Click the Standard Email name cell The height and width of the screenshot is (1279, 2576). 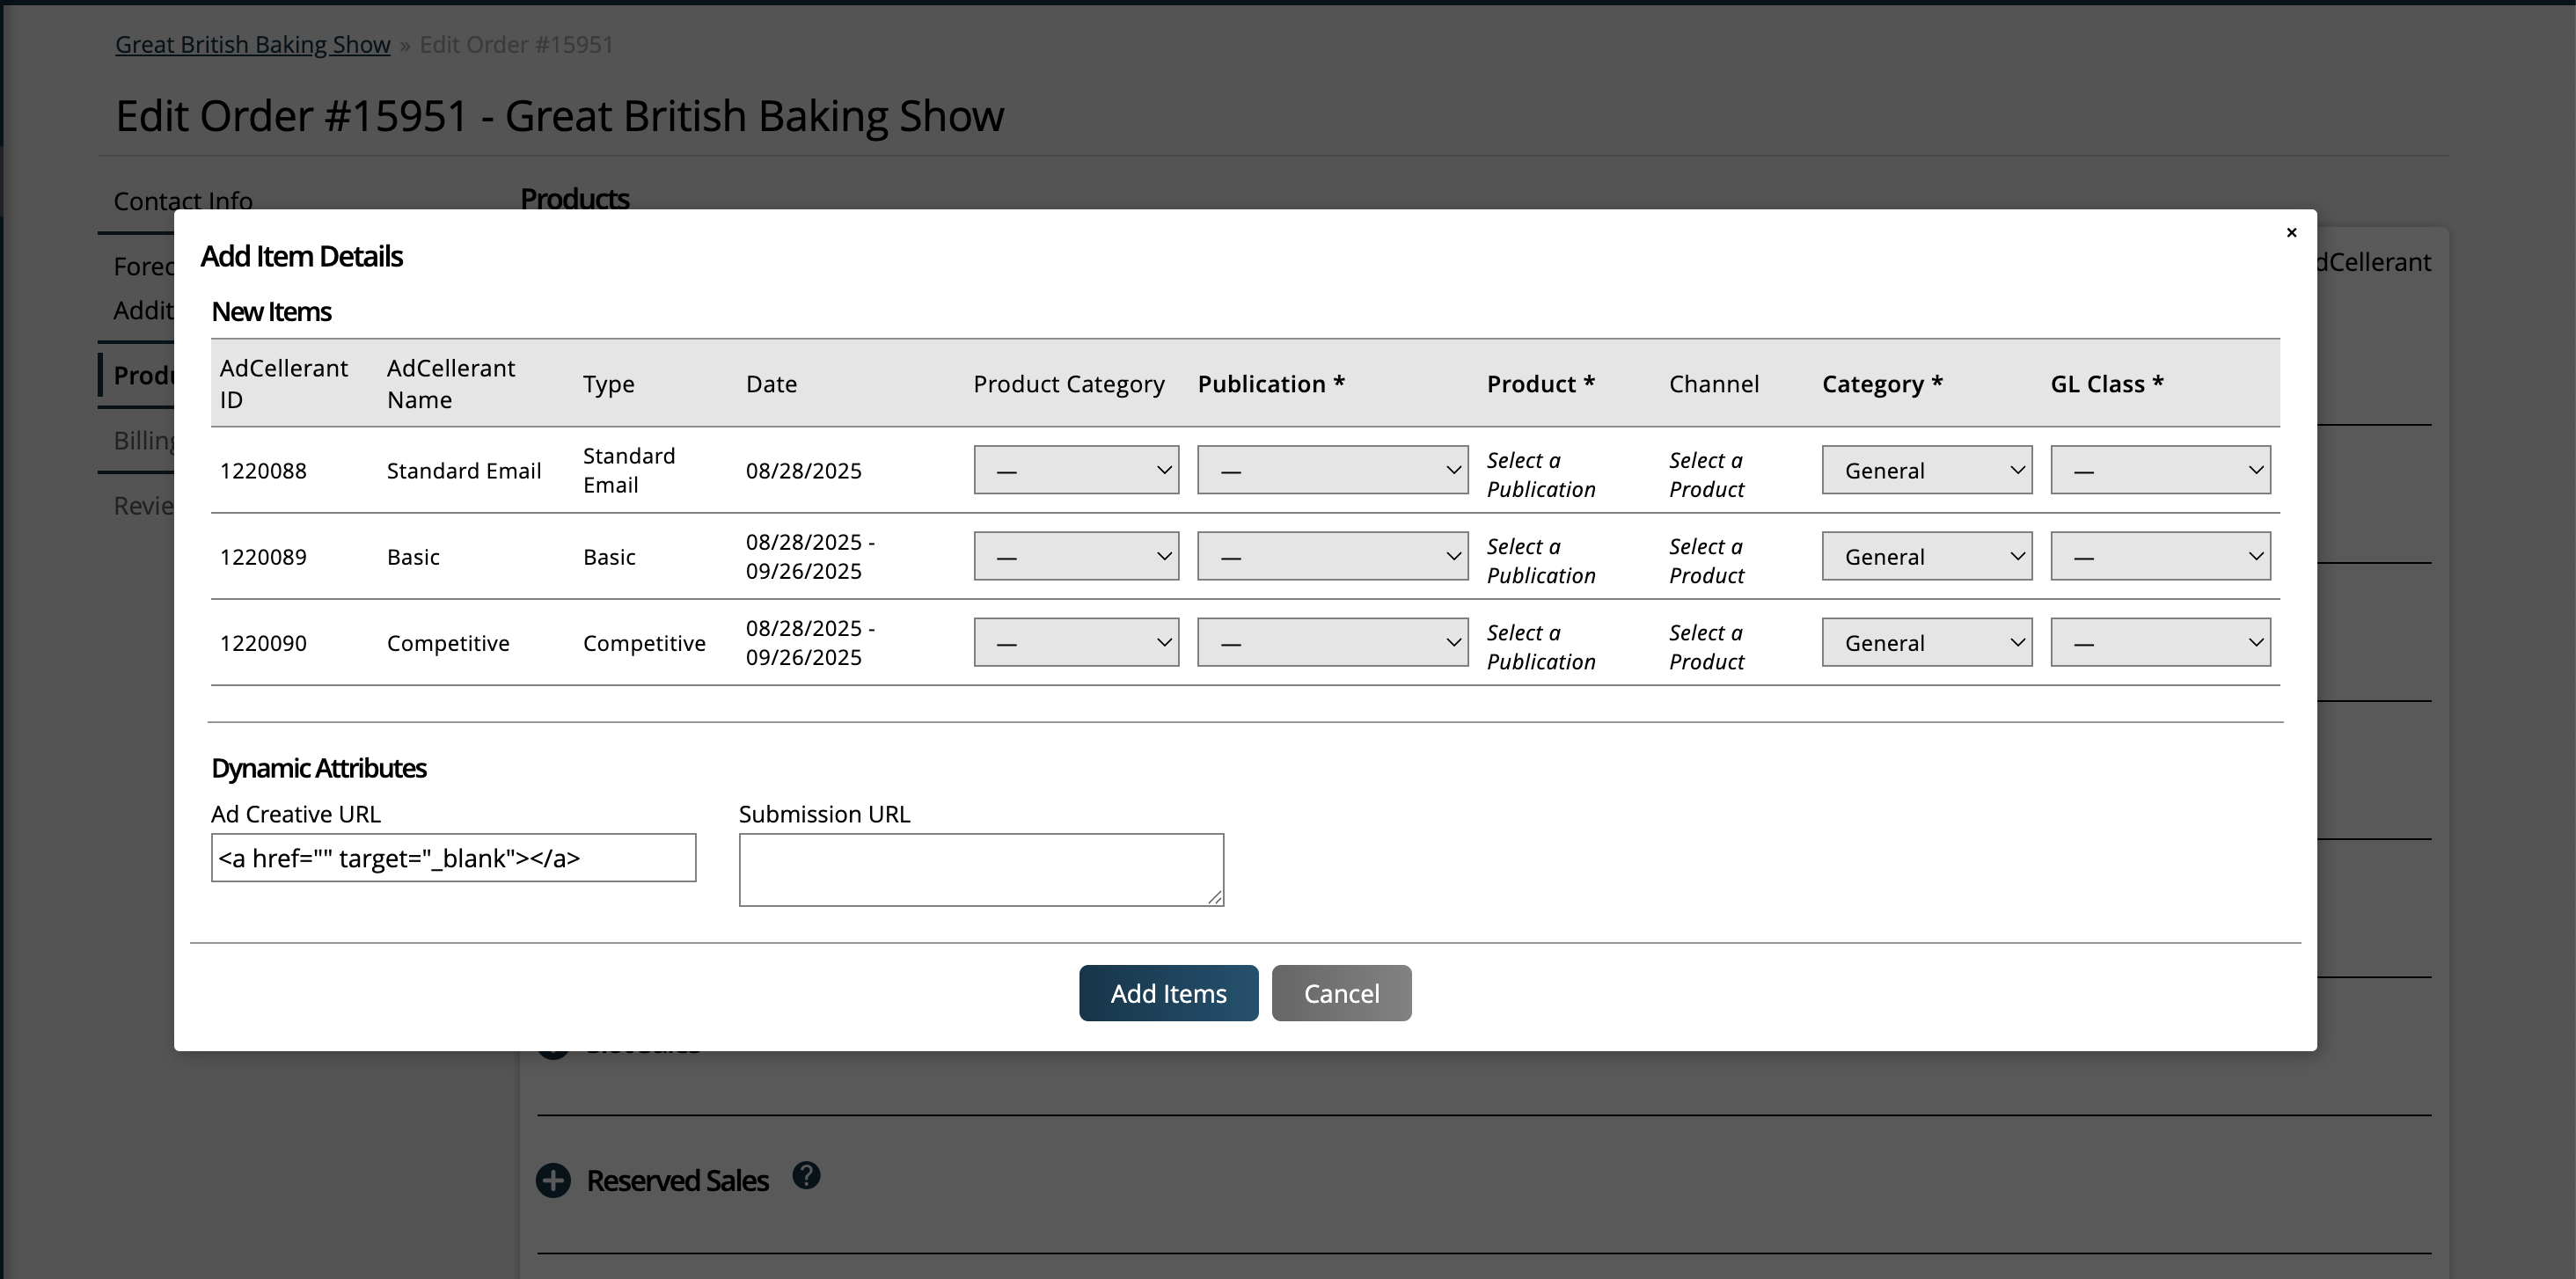tap(464, 471)
